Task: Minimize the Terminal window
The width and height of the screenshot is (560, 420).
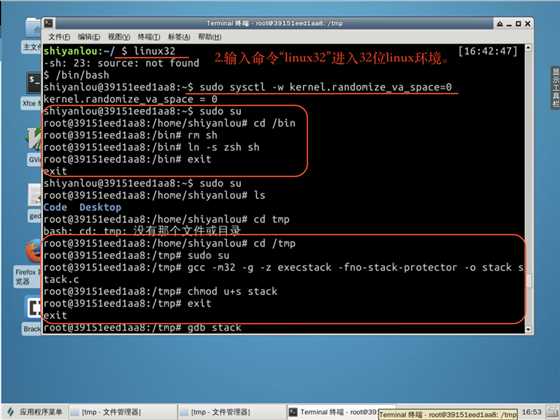Action: [509, 25]
